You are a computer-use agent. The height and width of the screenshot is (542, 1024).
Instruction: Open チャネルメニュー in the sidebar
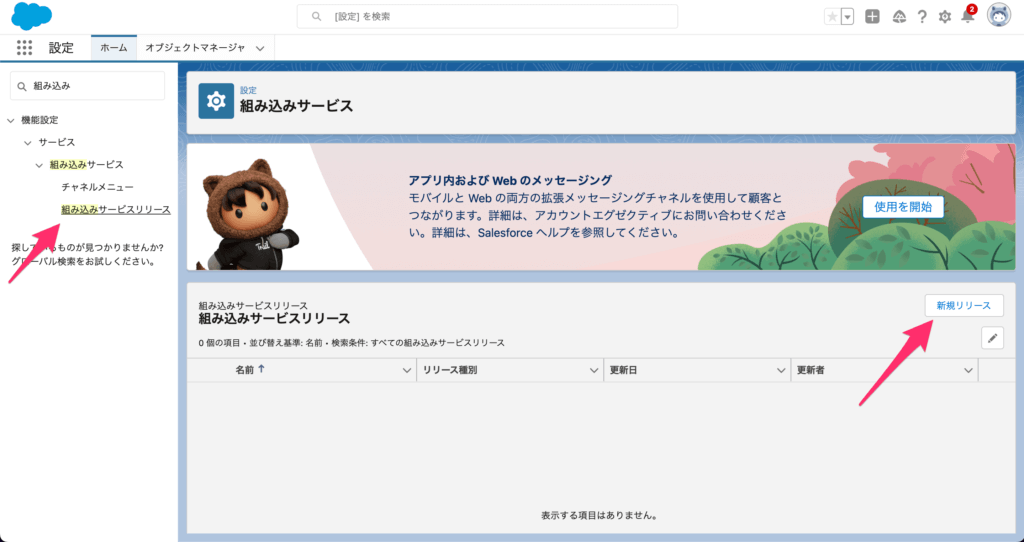(97, 187)
